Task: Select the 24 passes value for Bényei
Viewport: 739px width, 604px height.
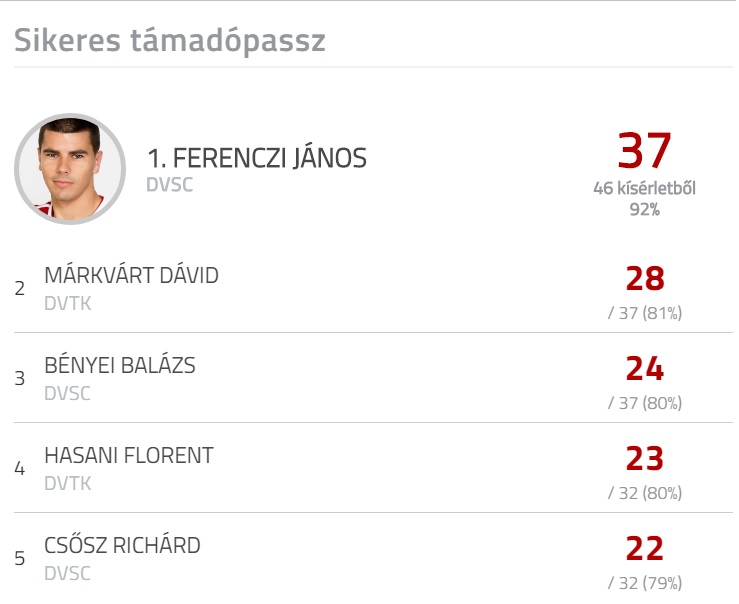Action: [645, 368]
